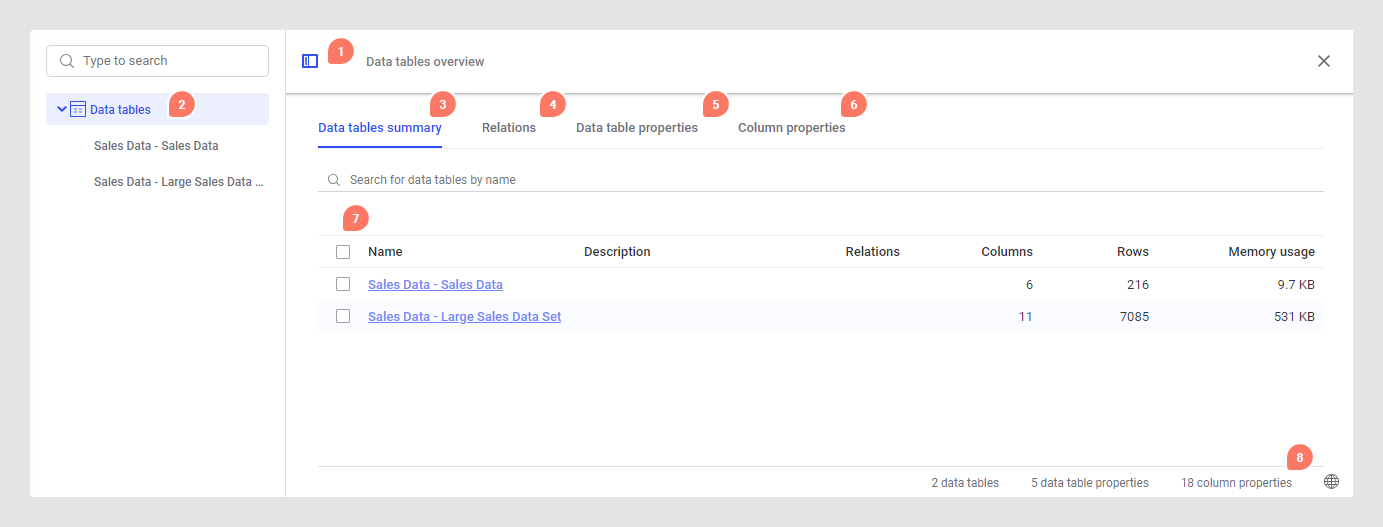
Task: Open the Data table properties tab
Action: [636, 128]
